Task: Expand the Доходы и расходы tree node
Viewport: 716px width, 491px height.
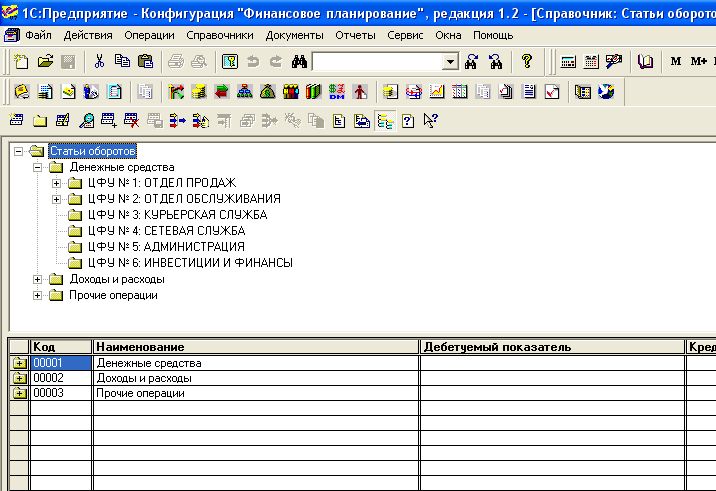Action: click(x=37, y=279)
